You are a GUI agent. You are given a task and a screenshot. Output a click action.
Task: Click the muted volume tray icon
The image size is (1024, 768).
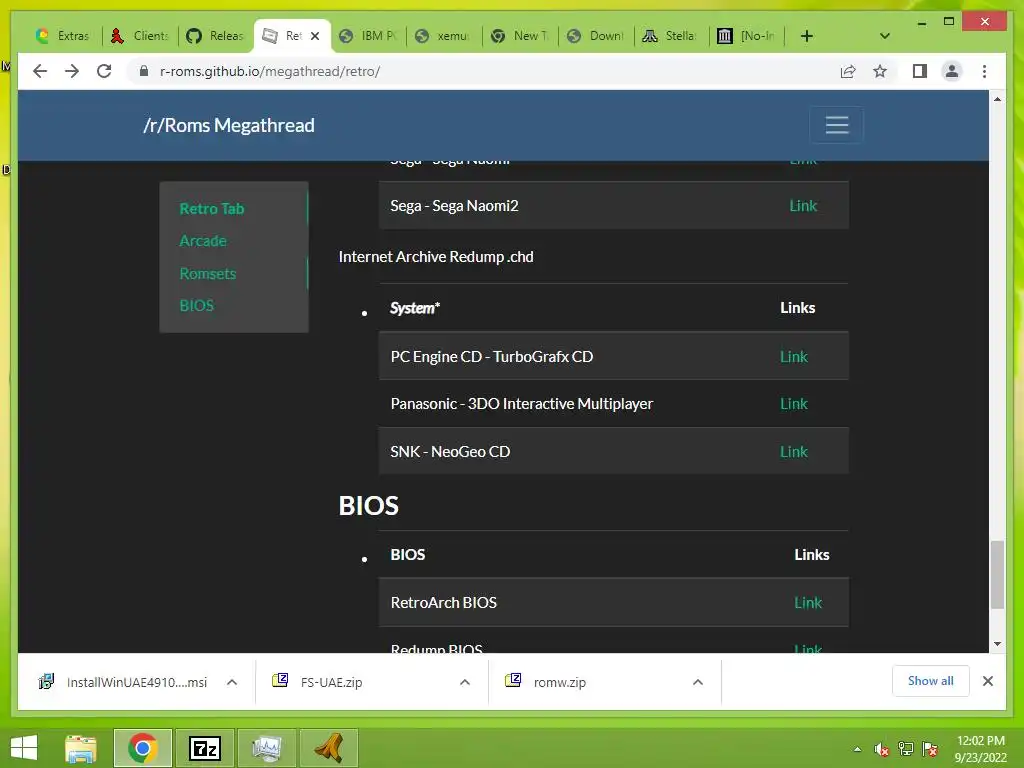click(882, 749)
